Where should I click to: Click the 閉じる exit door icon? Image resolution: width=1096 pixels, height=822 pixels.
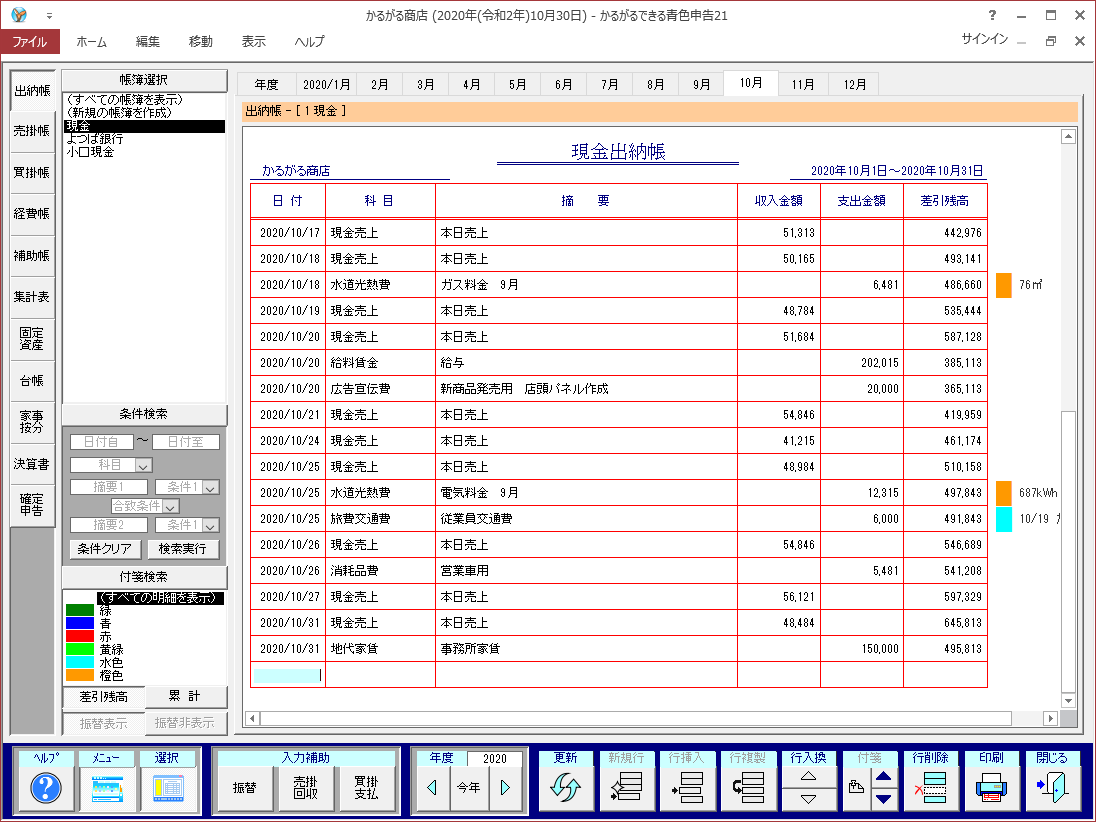click(1052, 788)
